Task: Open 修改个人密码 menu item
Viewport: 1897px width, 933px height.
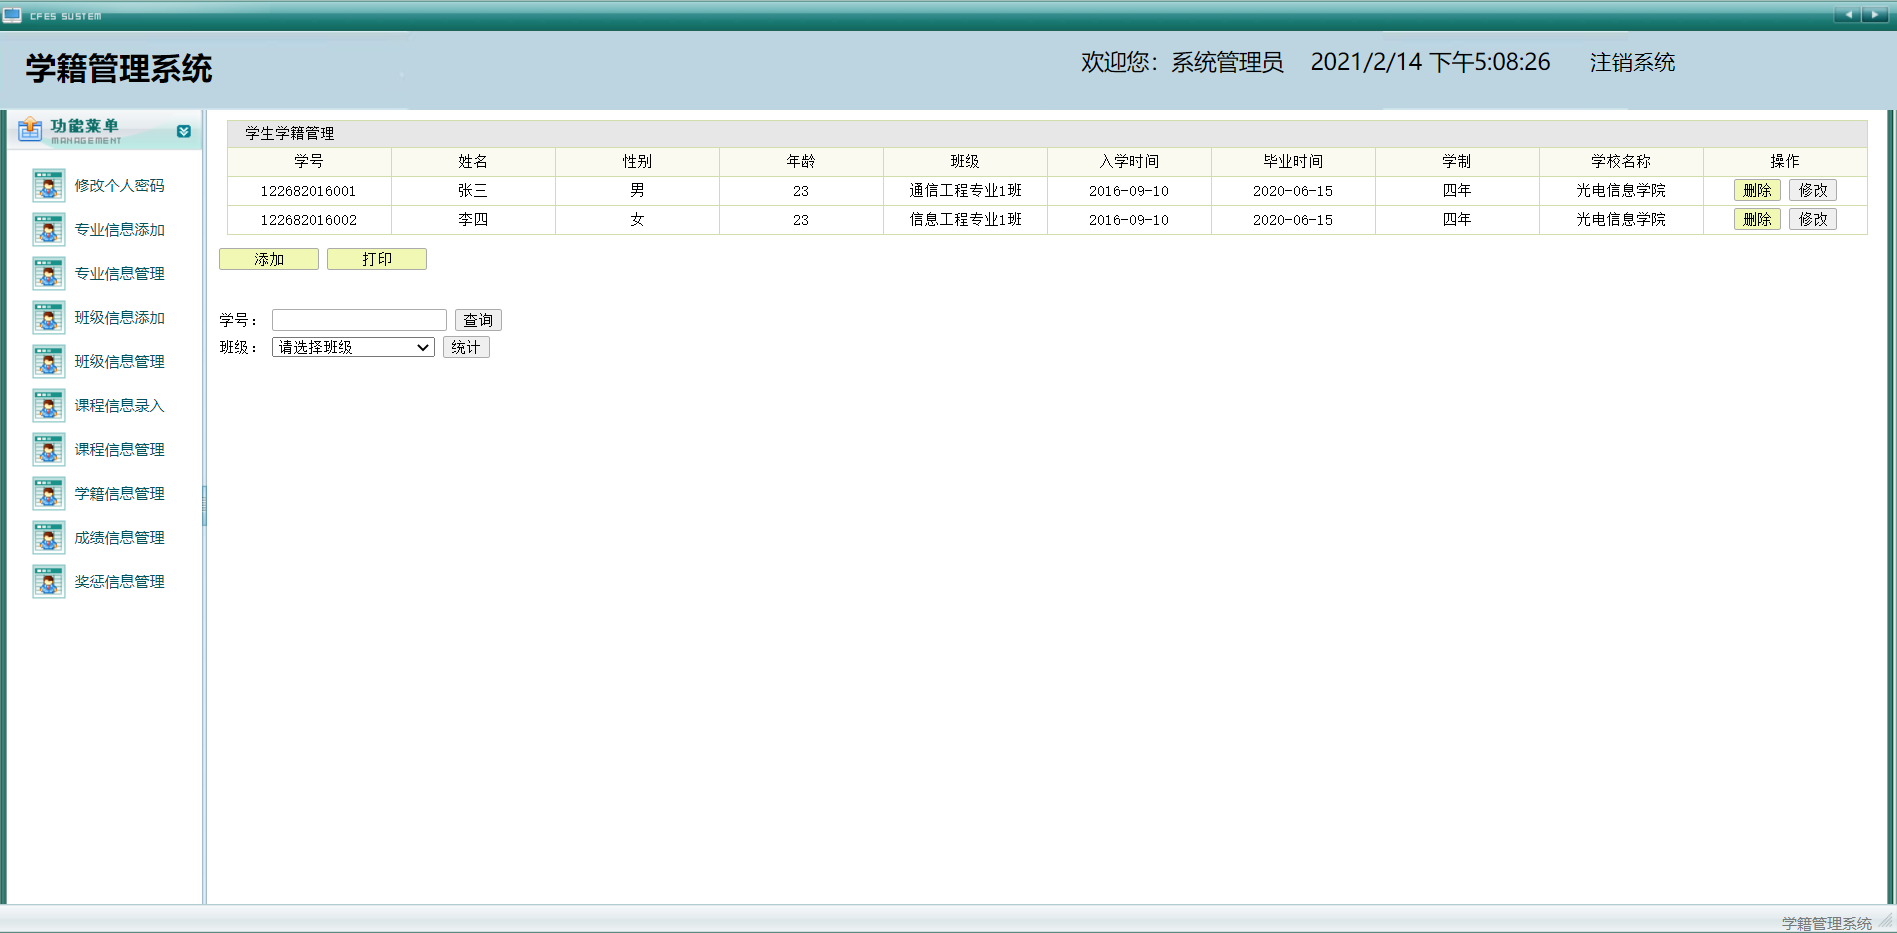Action: (x=119, y=186)
